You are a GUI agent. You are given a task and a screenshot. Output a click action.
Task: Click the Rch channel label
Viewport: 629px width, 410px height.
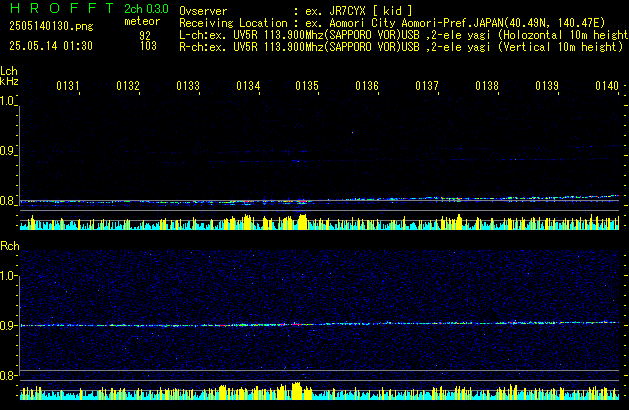click(x=10, y=246)
